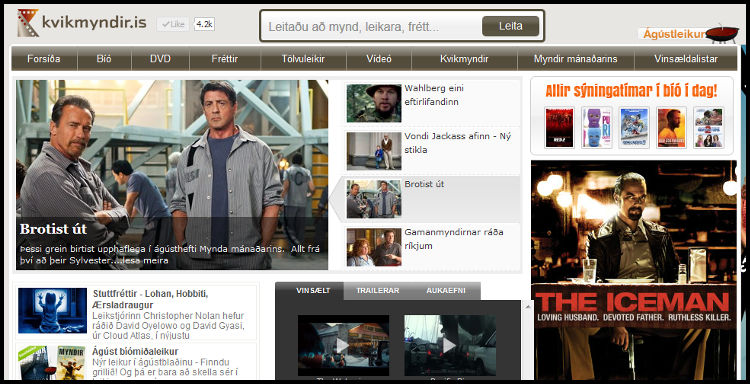
Task: Open the Kvikmyndir menu item
Action: click(464, 59)
